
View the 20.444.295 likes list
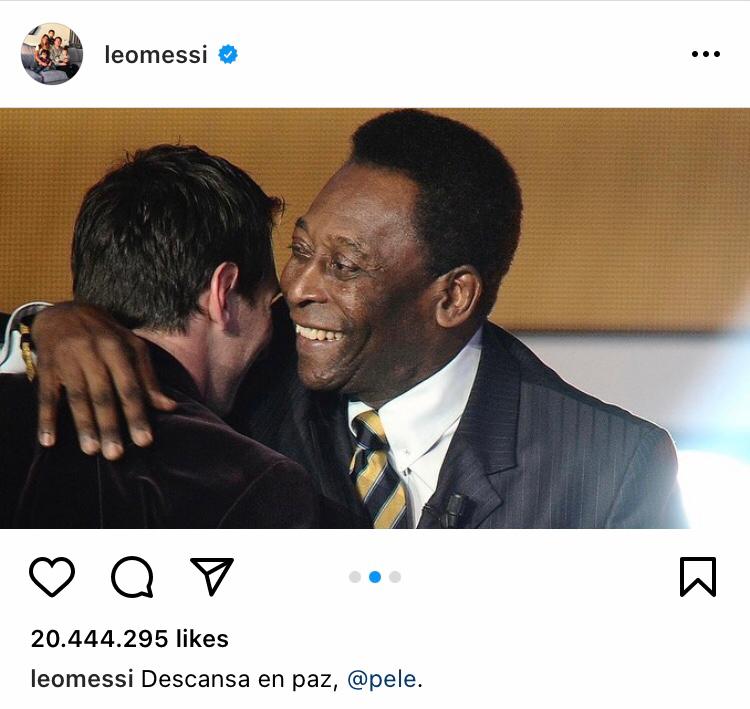point(130,639)
